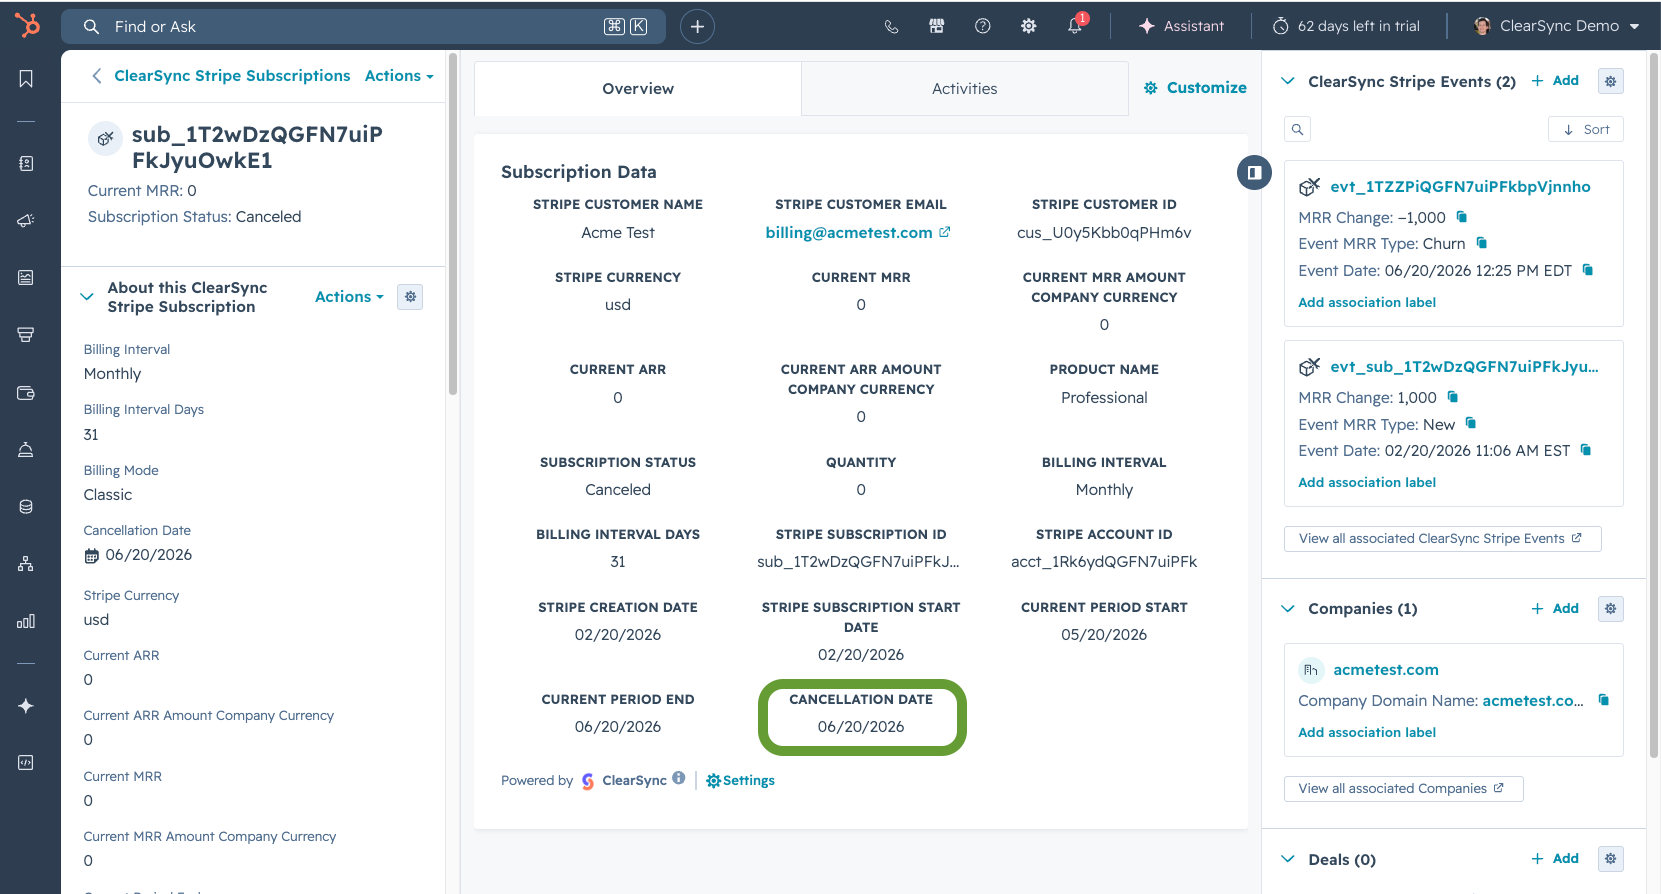Add association label on the Churn event card
1661x894 pixels.
pos(1367,303)
